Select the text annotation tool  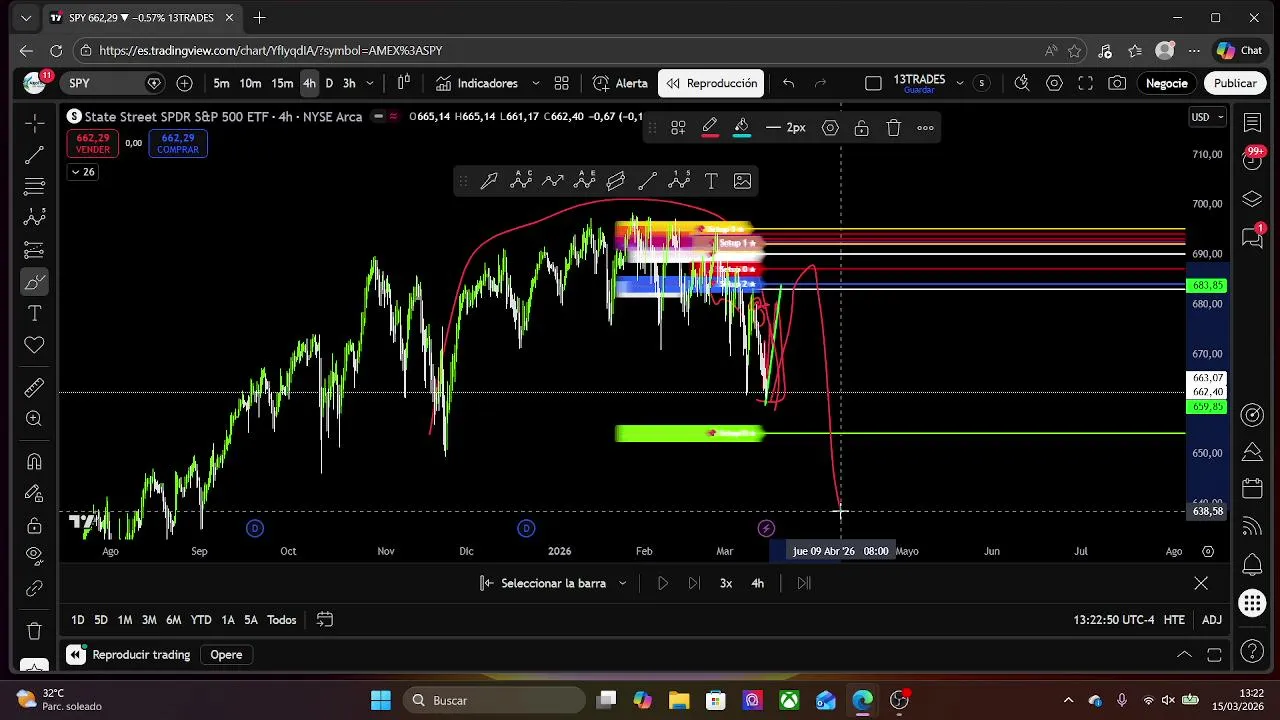click(34, 314)
